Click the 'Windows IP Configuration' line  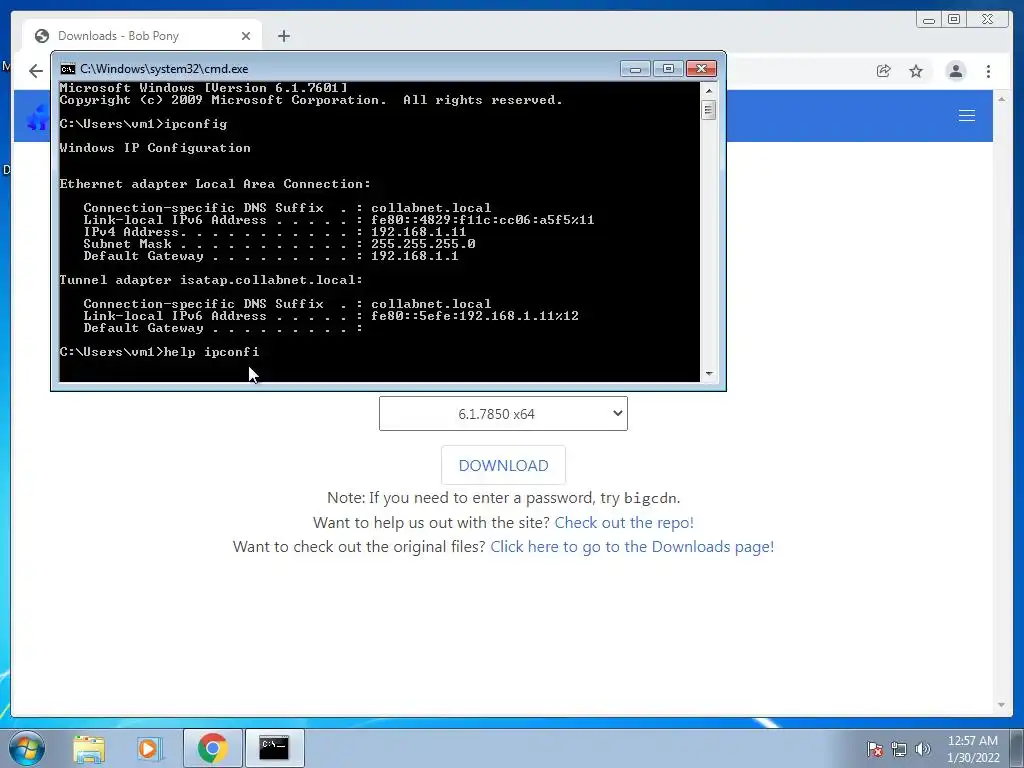pyautogui.click(x=155, y=148)
